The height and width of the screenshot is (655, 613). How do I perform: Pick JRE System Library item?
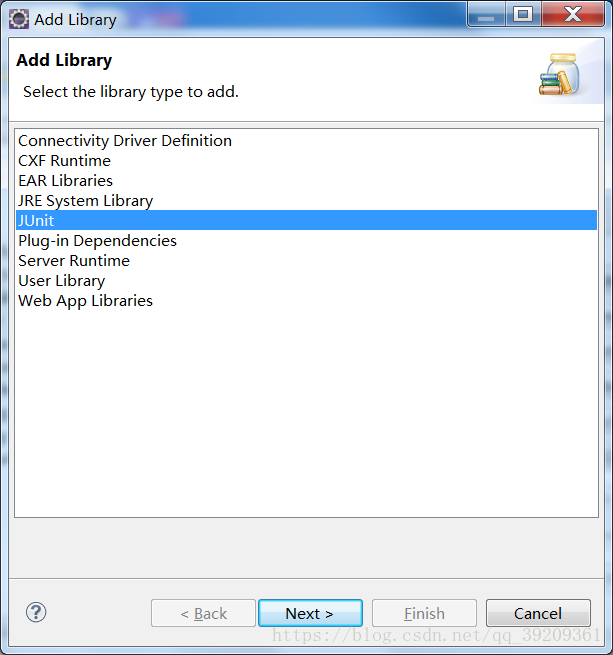306,201
